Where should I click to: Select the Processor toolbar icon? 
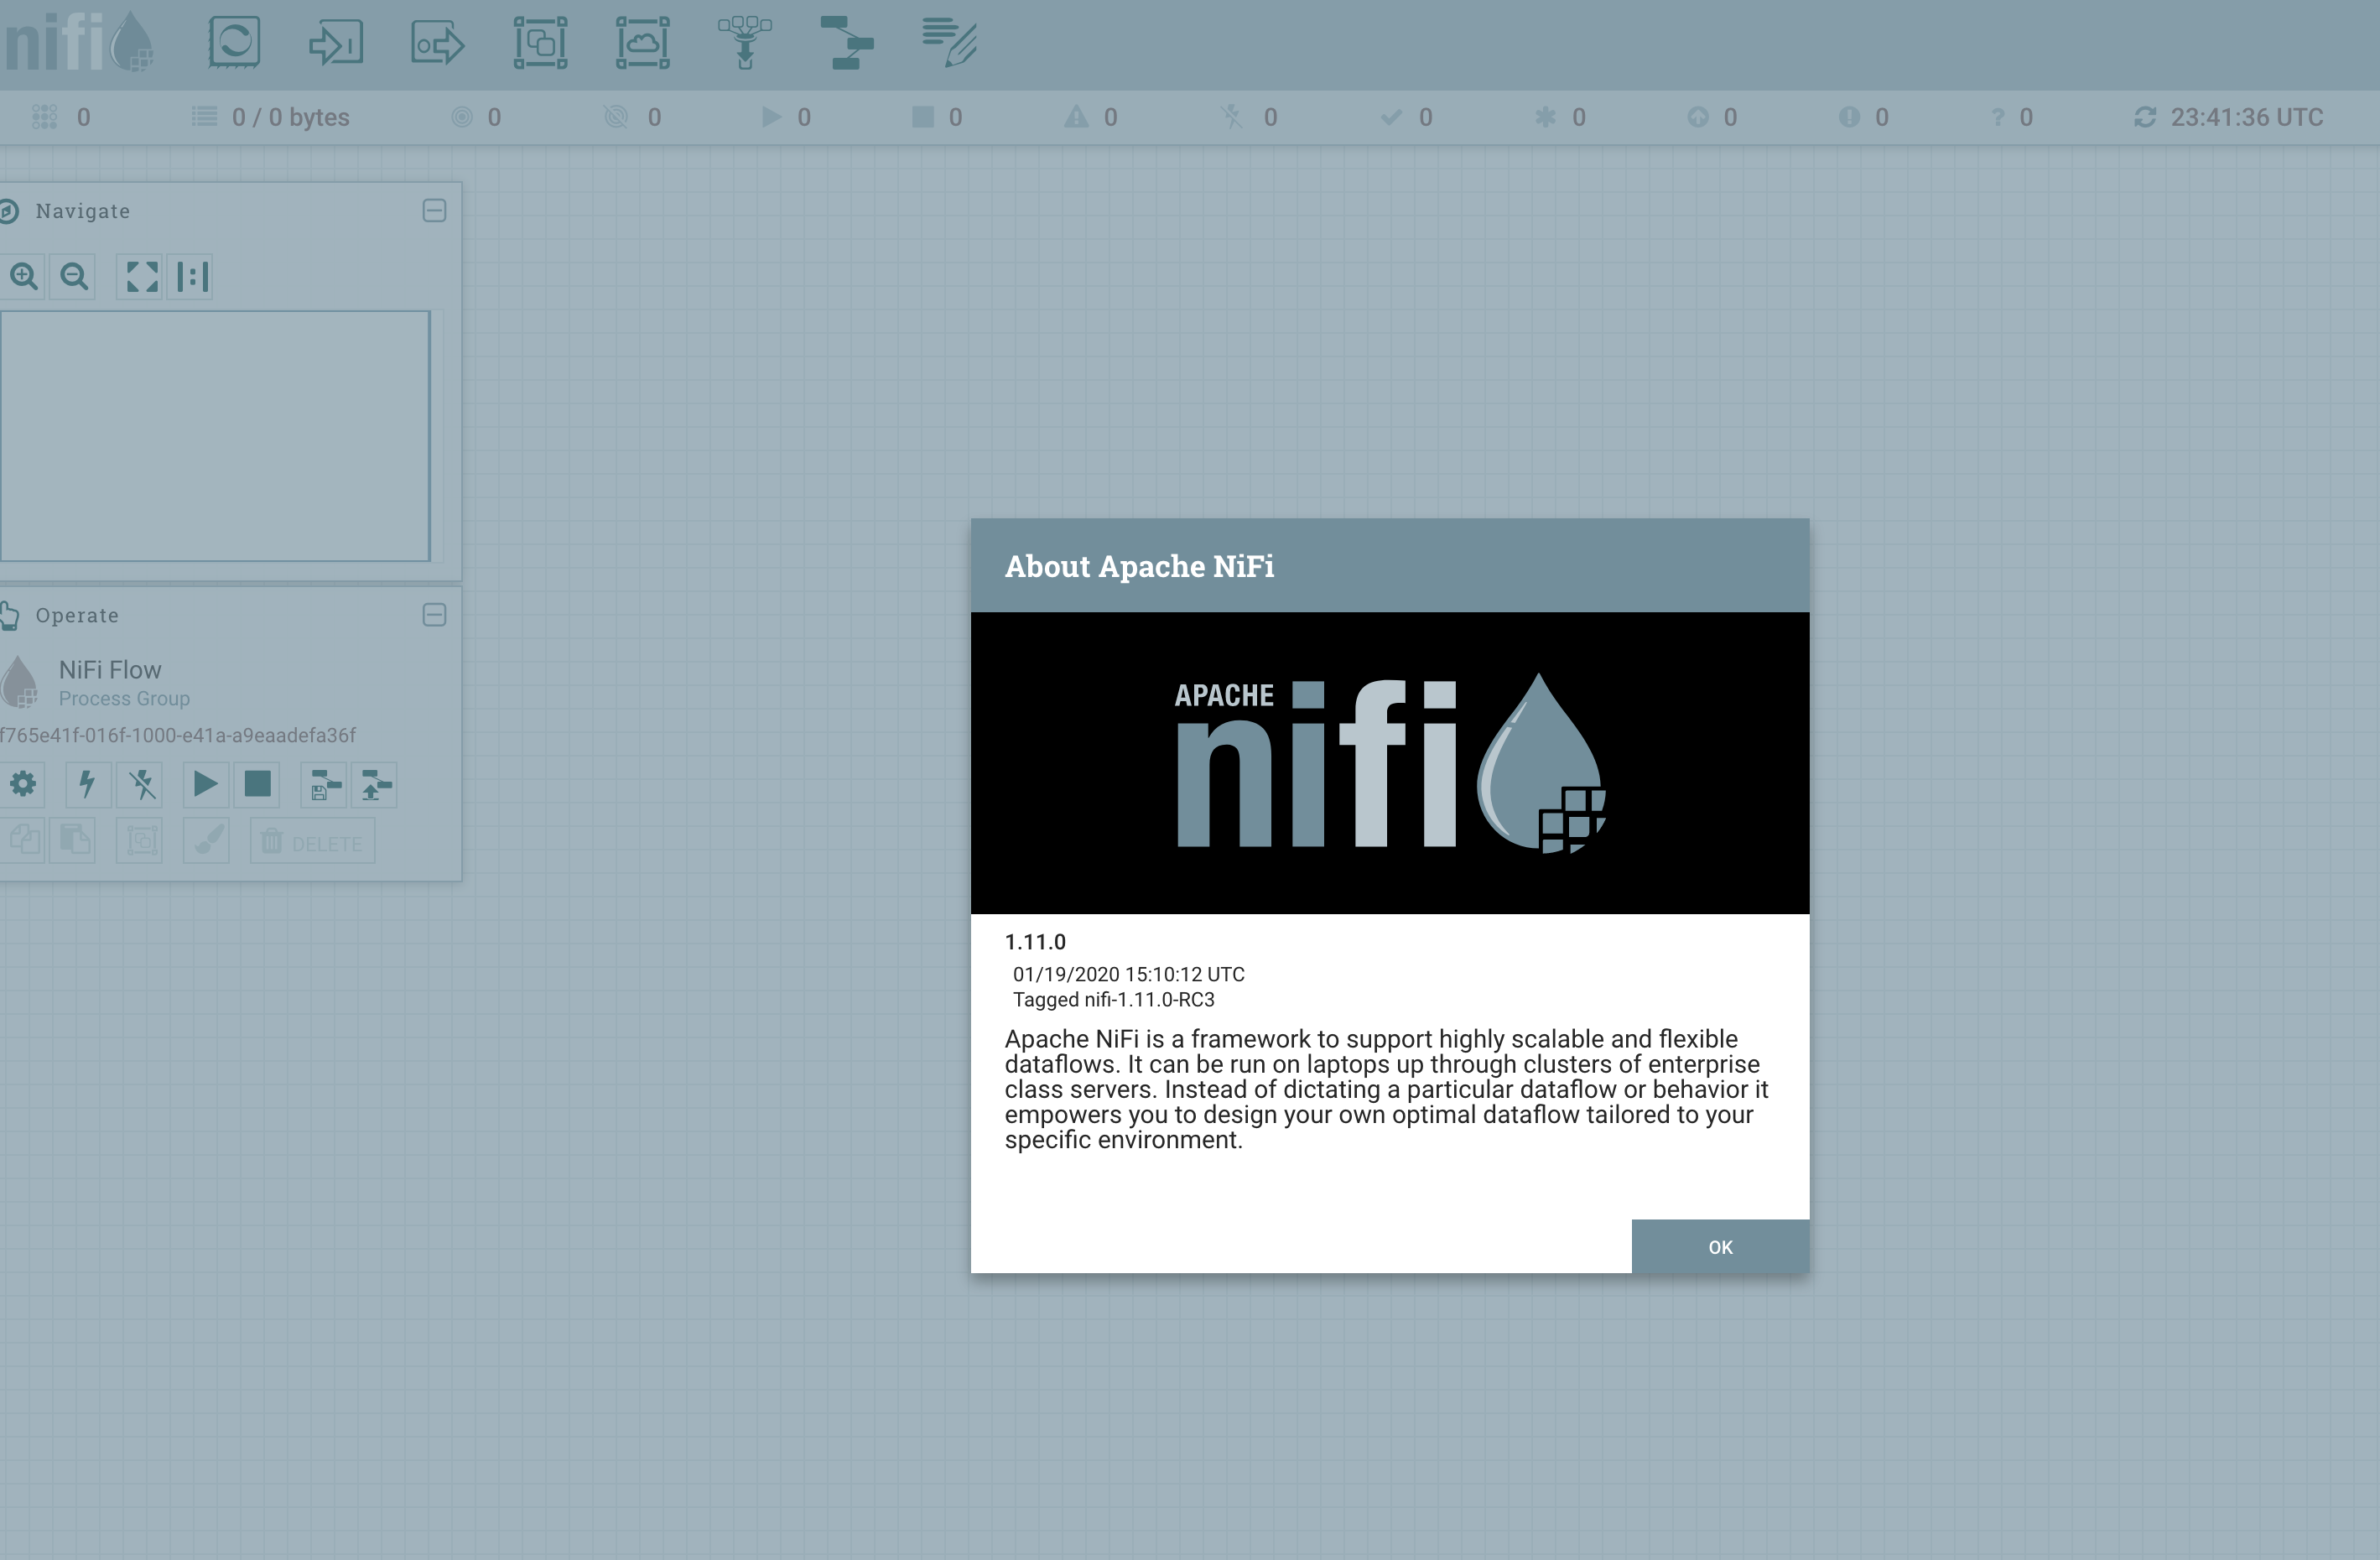(x=234, y=43)
